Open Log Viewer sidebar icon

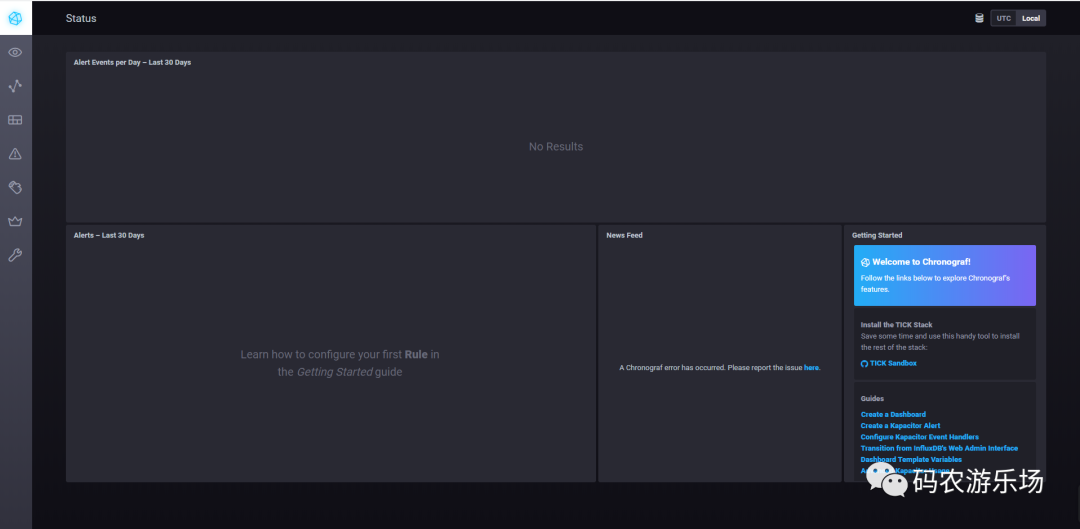(x=15, y=187)
